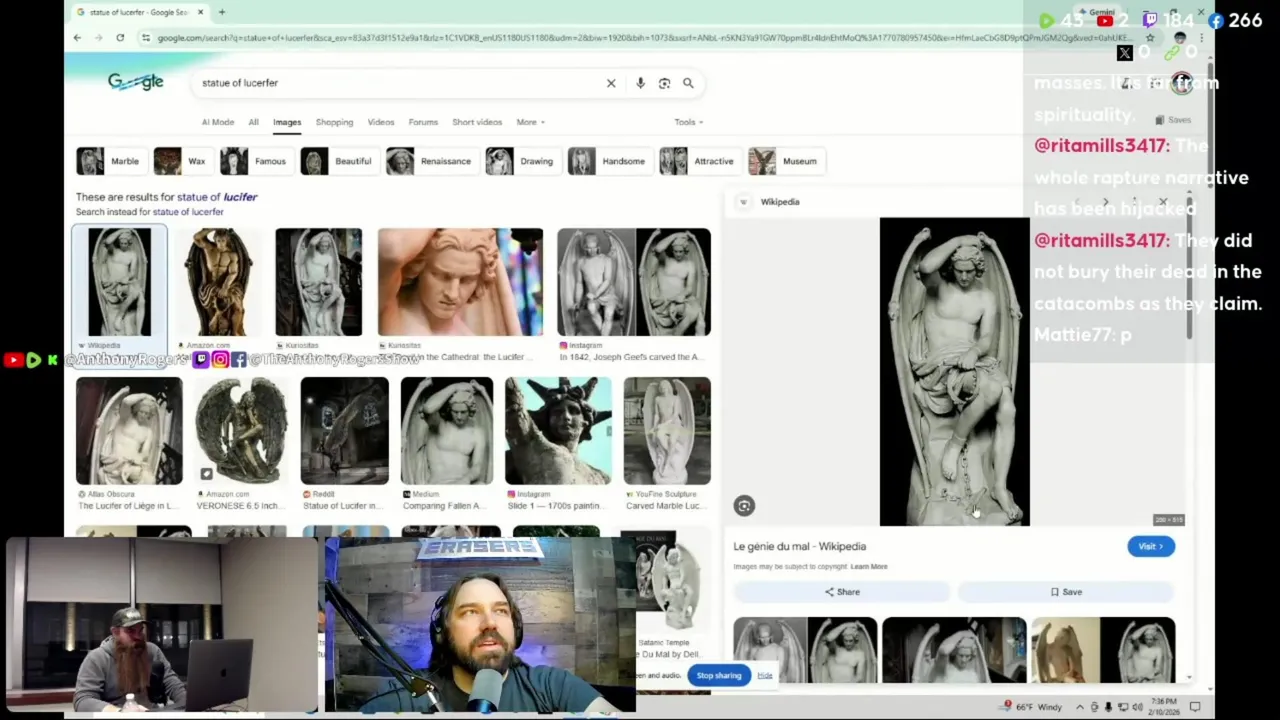Filter results by Renaissance chip
Screen dimensions: 1280x720
[431, 161]
